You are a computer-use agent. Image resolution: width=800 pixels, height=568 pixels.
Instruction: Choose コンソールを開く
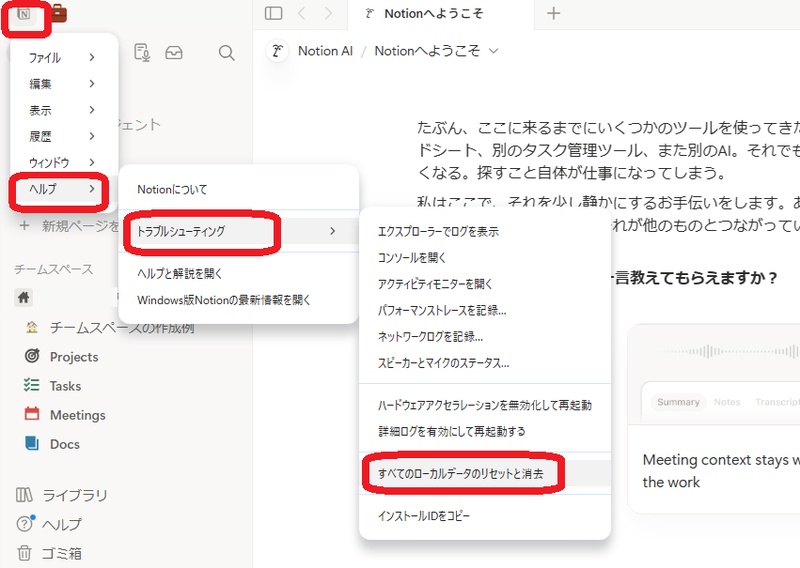pos(485,258)
